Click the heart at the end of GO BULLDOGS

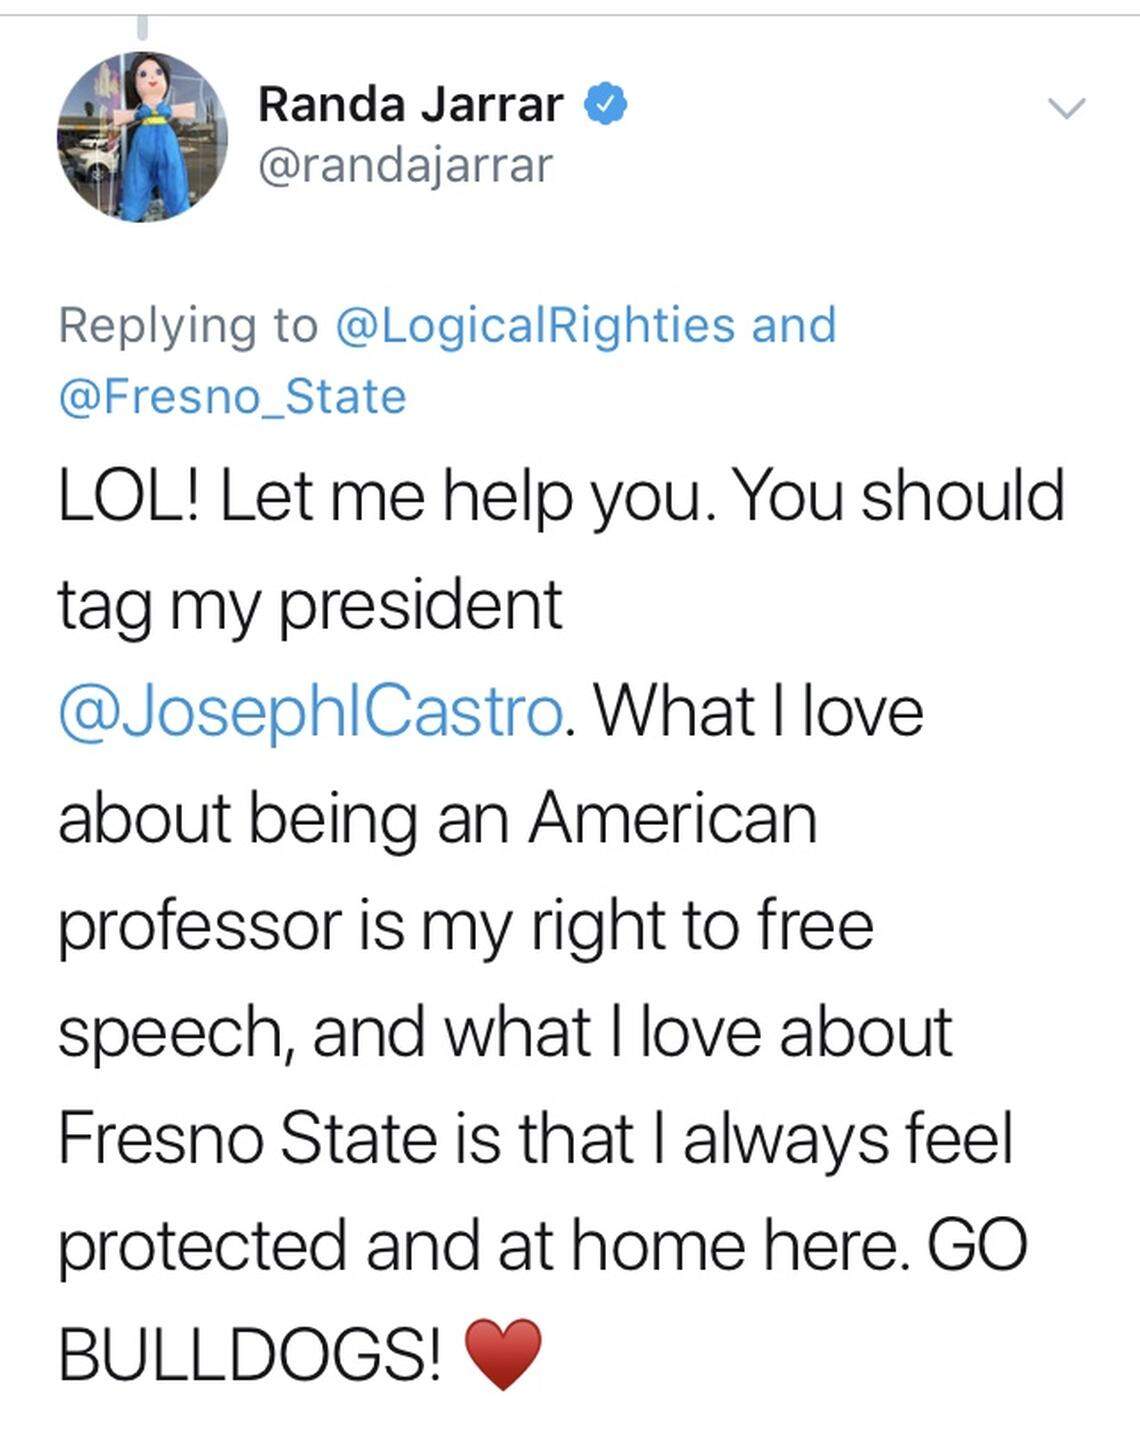(502, 1354)
